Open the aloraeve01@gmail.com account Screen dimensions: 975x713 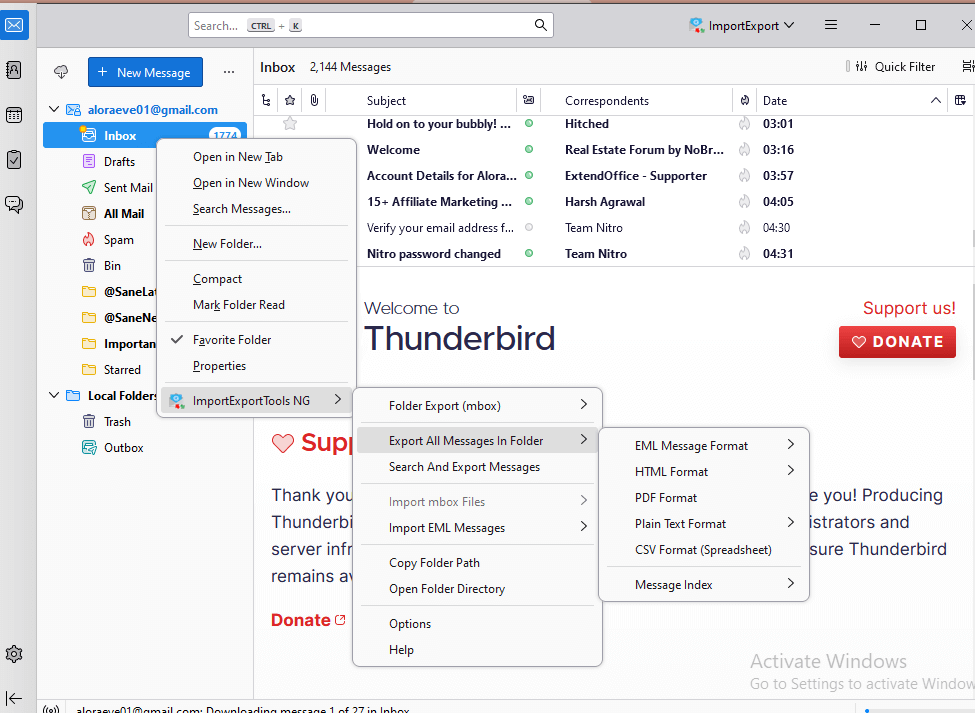pos(152,109)
